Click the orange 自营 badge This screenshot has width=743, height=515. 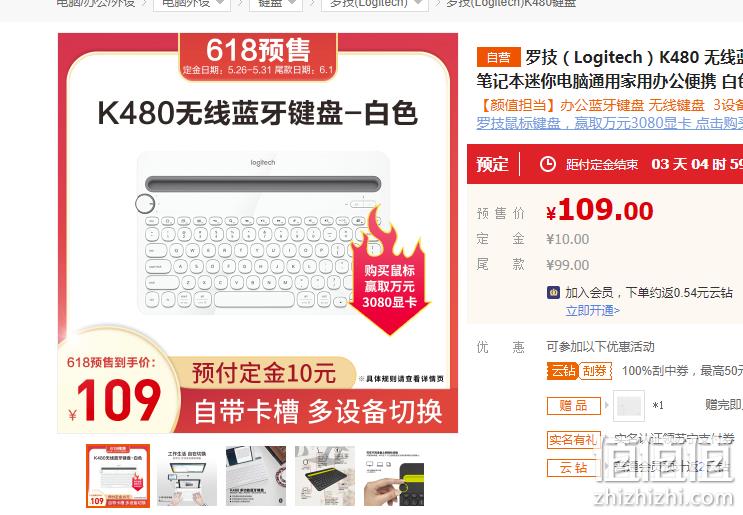tap(498, 57)
